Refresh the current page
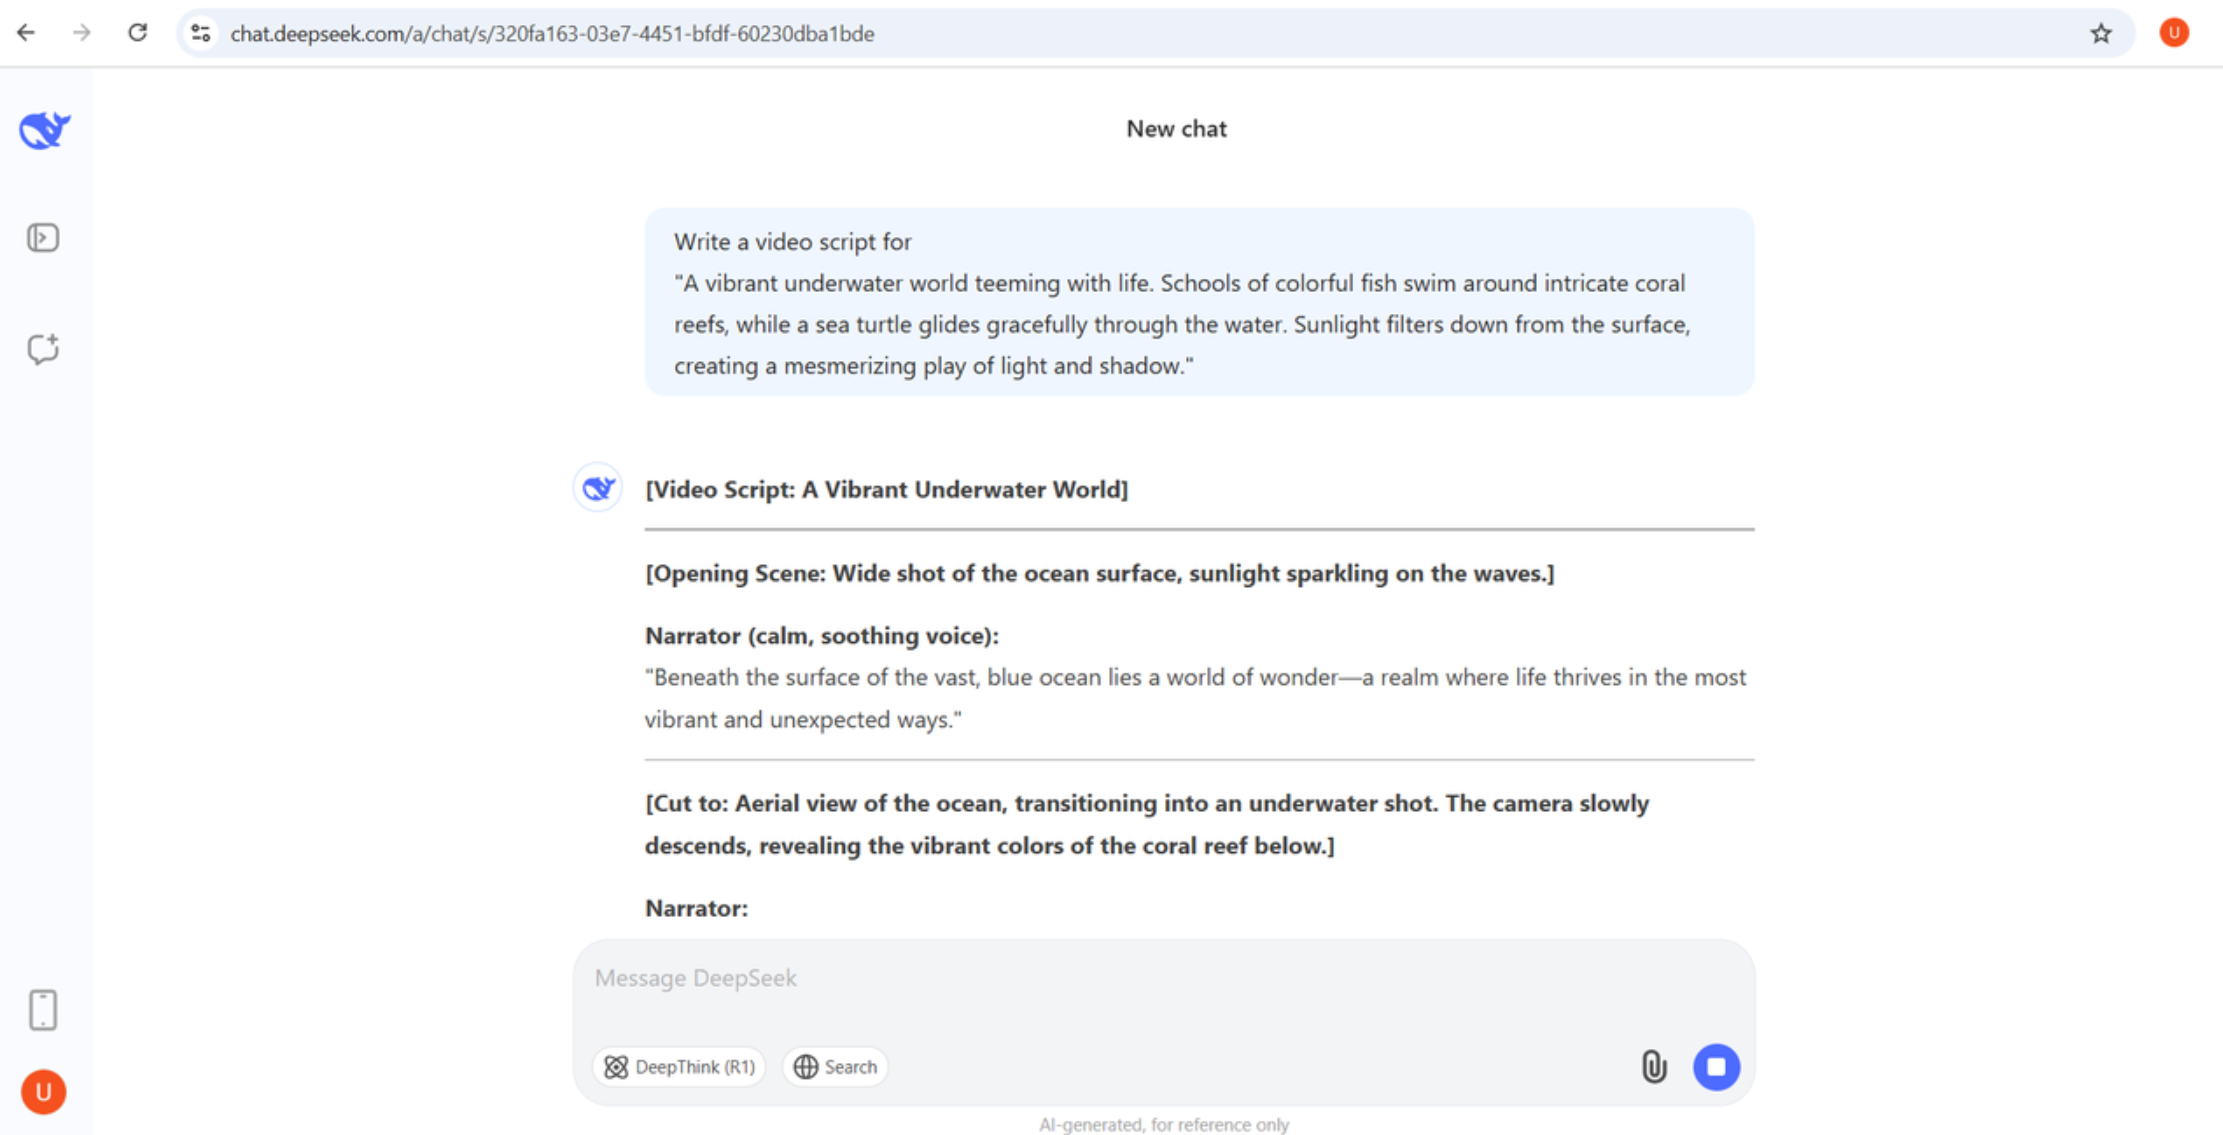The width and height of the screenshot is (2223, 1135). (137, 32)
